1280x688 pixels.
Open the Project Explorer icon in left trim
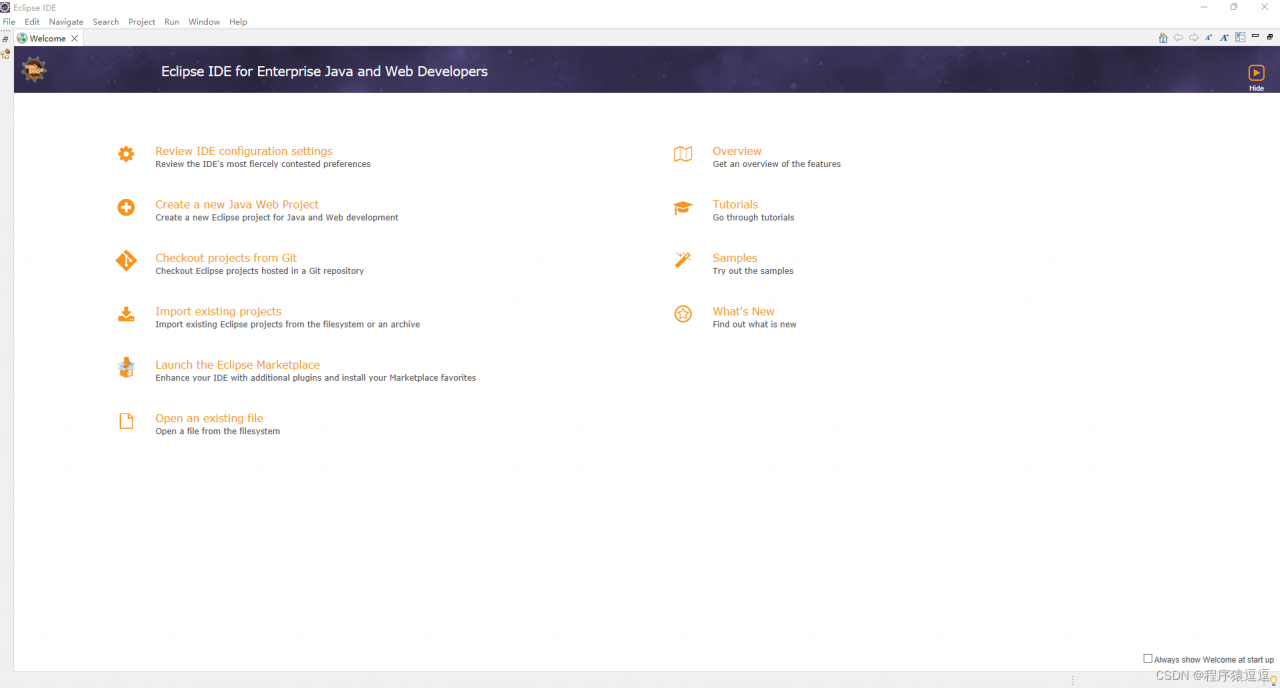[6, 54]
